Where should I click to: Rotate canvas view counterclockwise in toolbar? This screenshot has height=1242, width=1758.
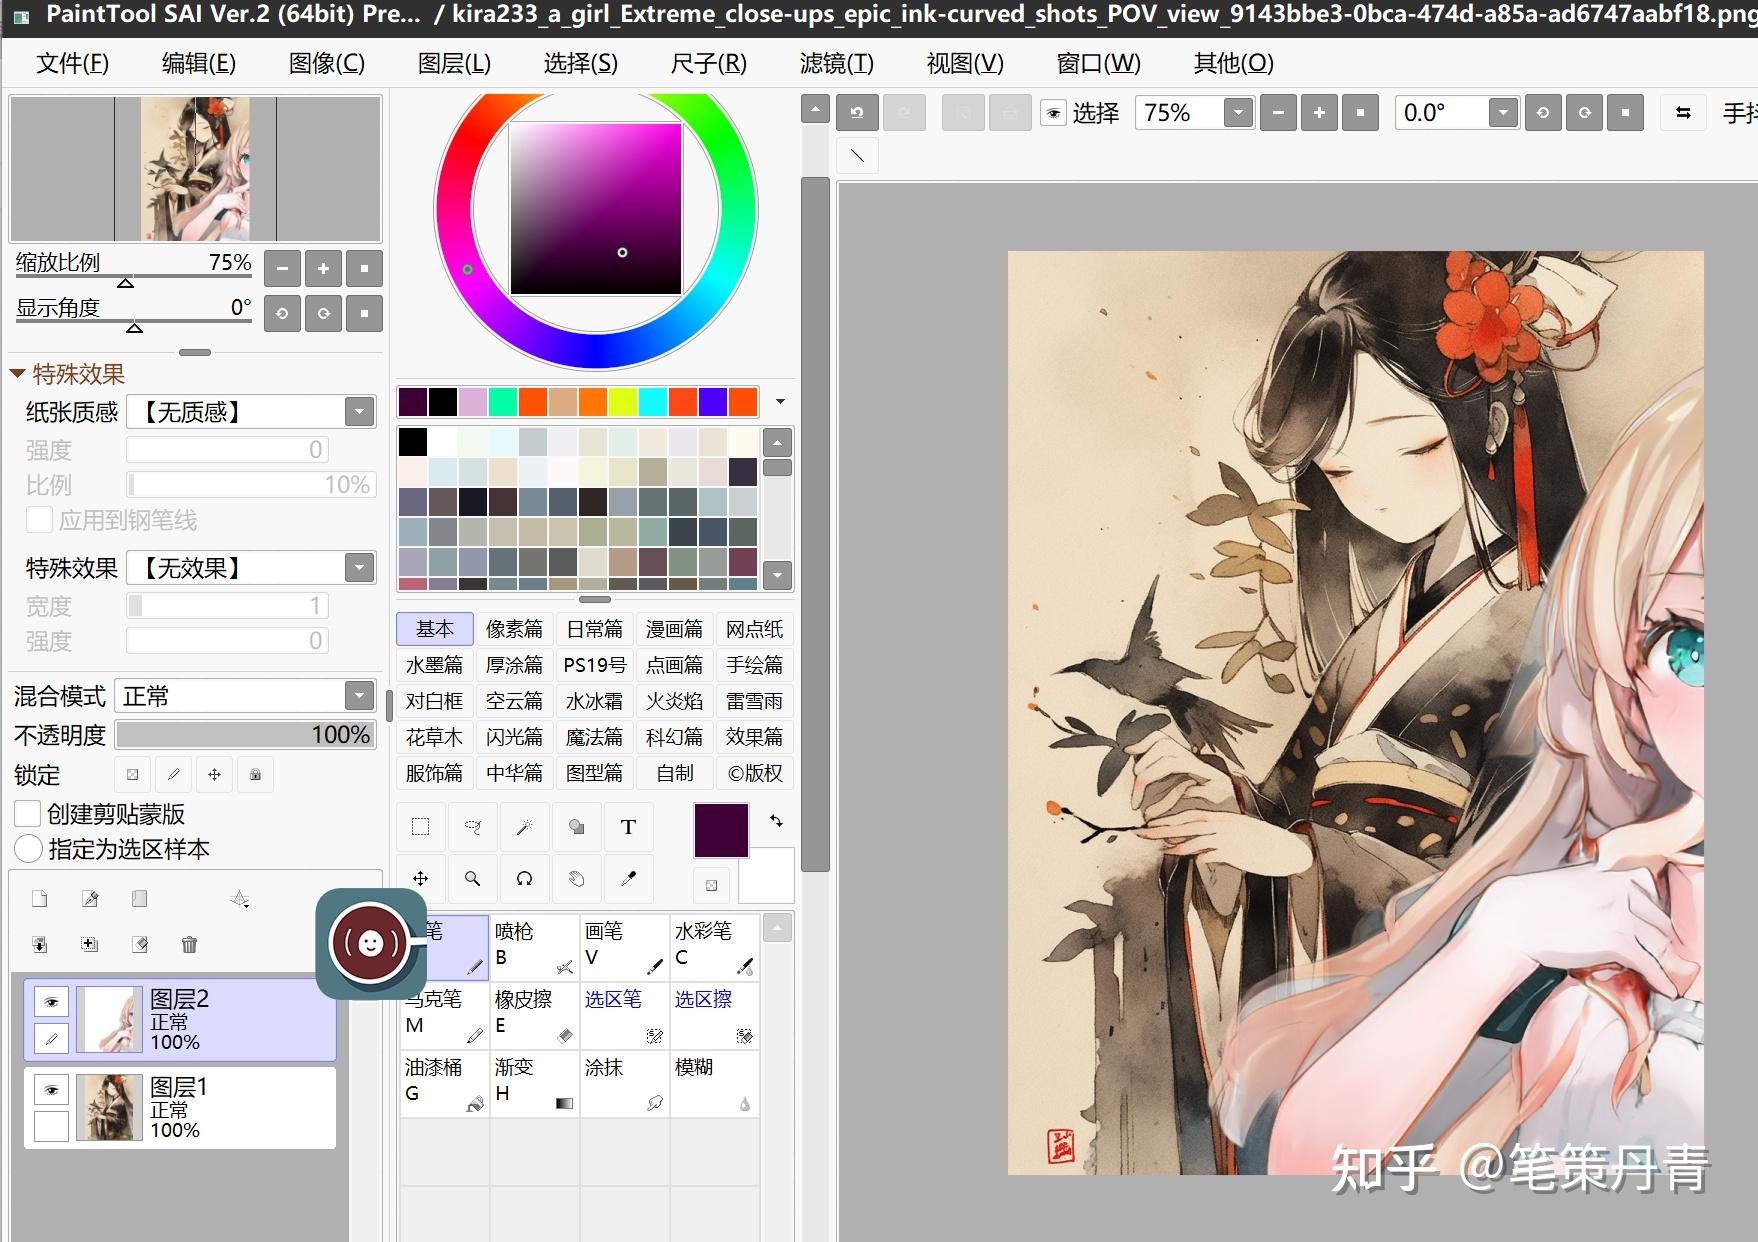click(1543, 113)
